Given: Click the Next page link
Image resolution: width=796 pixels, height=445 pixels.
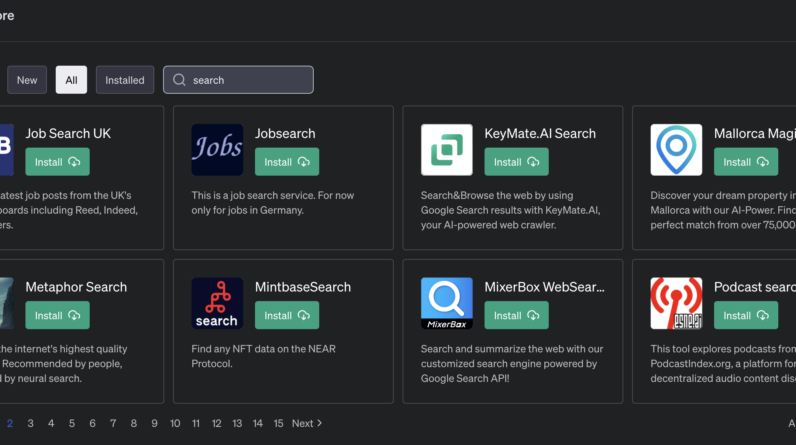Looking at the screenshot, I should [307, 423].
